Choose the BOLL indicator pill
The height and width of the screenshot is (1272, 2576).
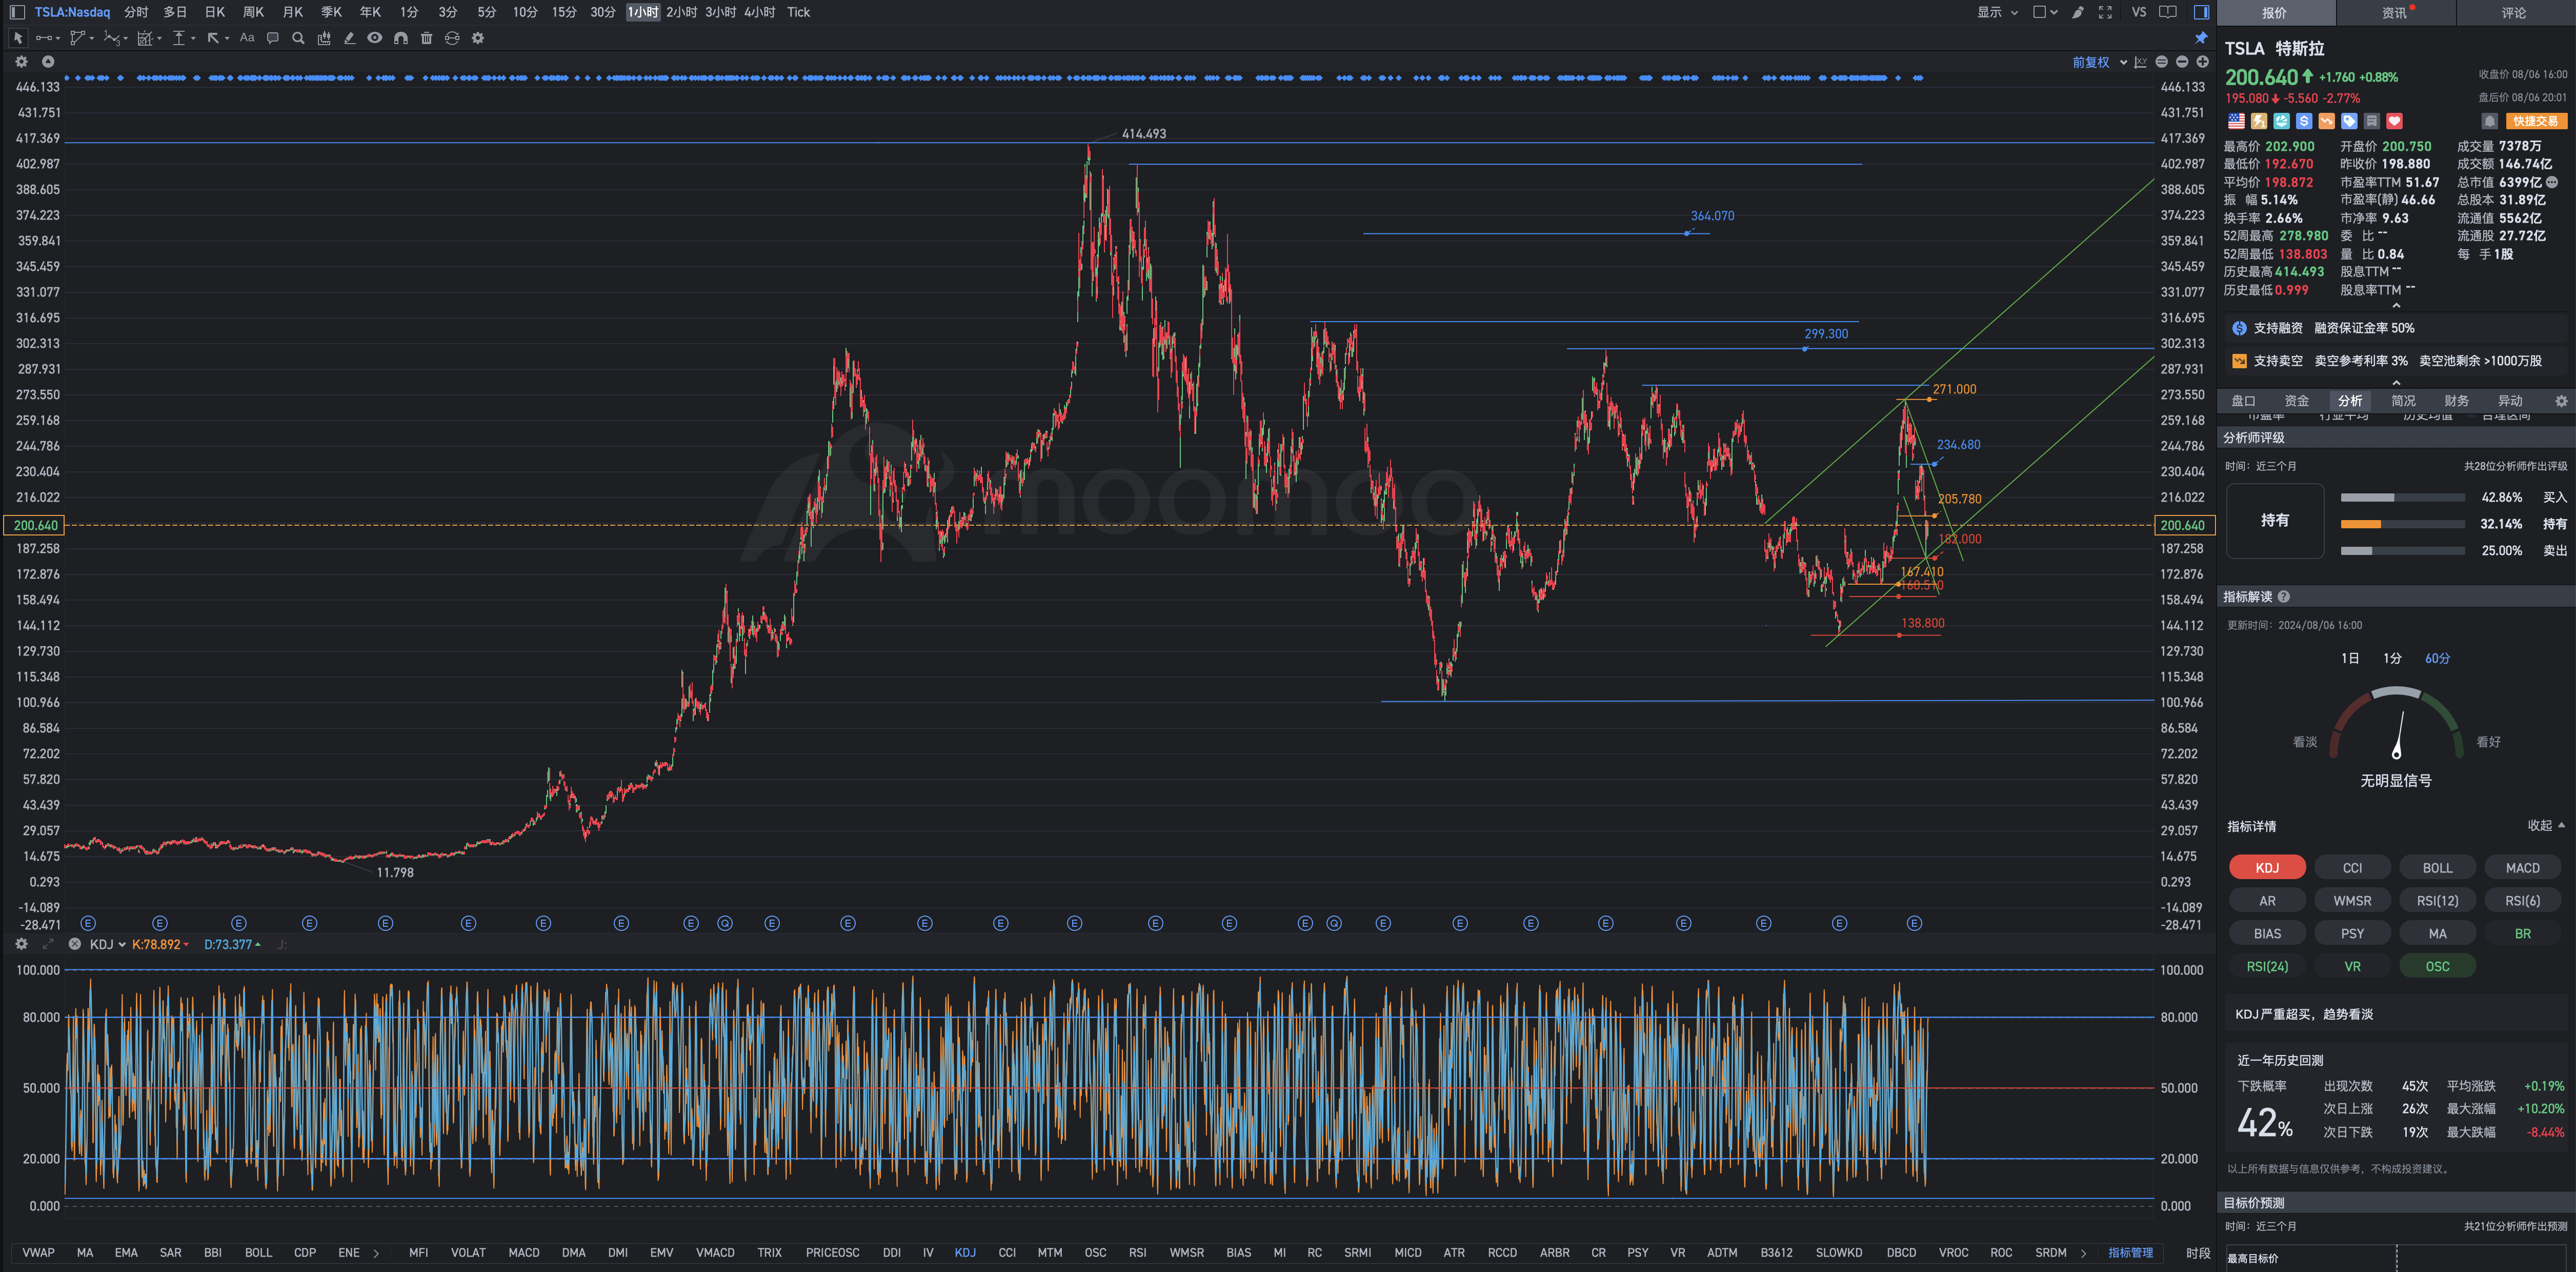(2437, 868)
